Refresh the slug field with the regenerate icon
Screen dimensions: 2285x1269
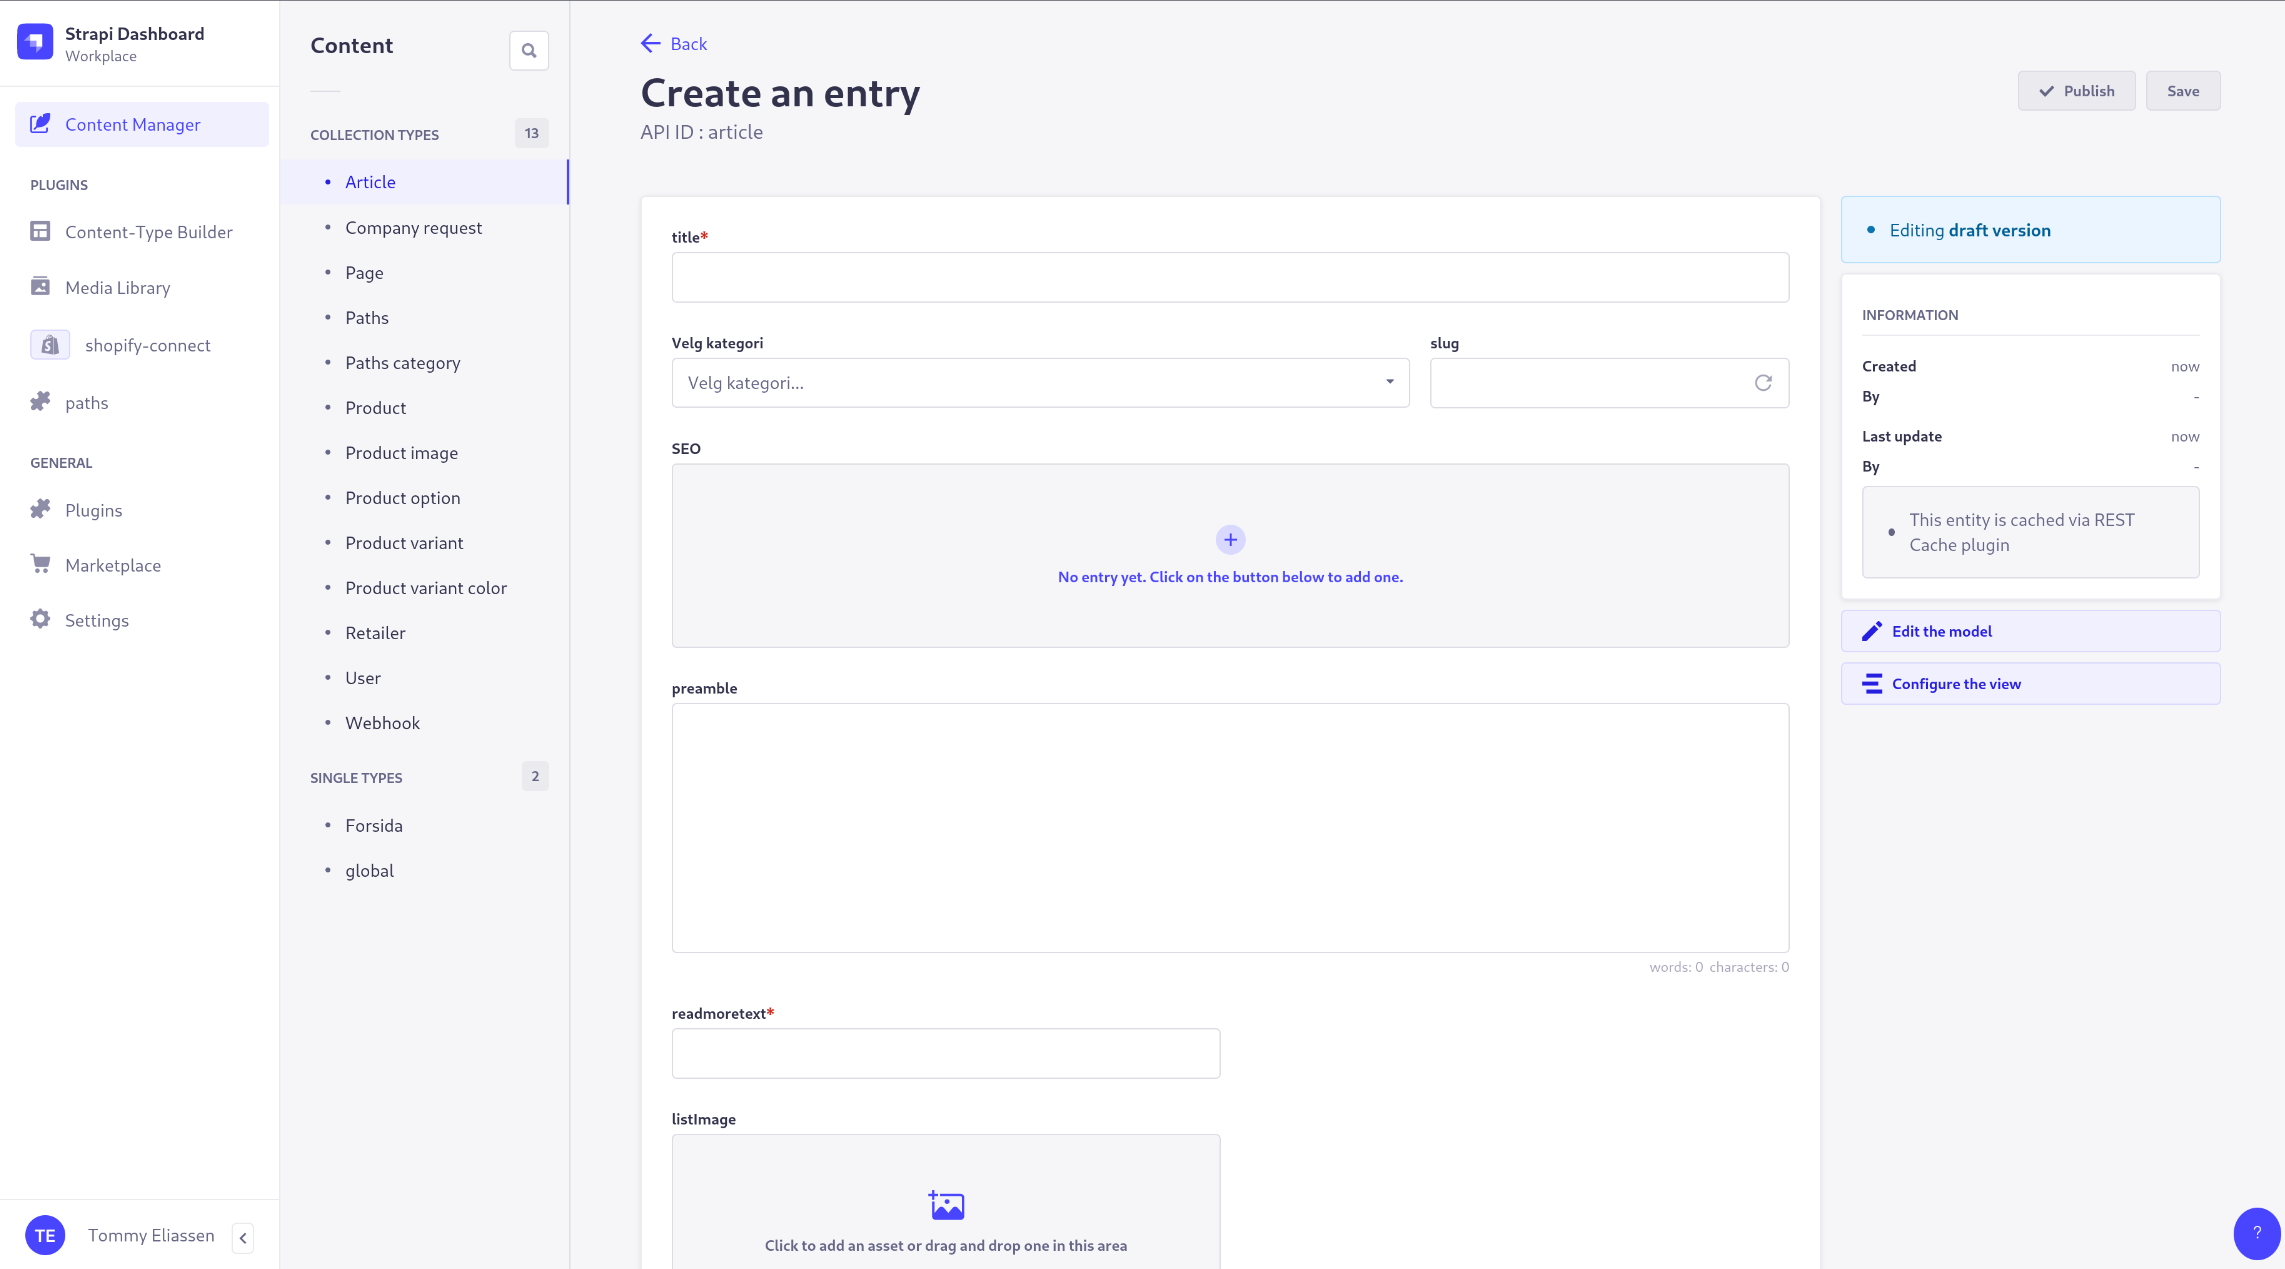point(1763,382)
